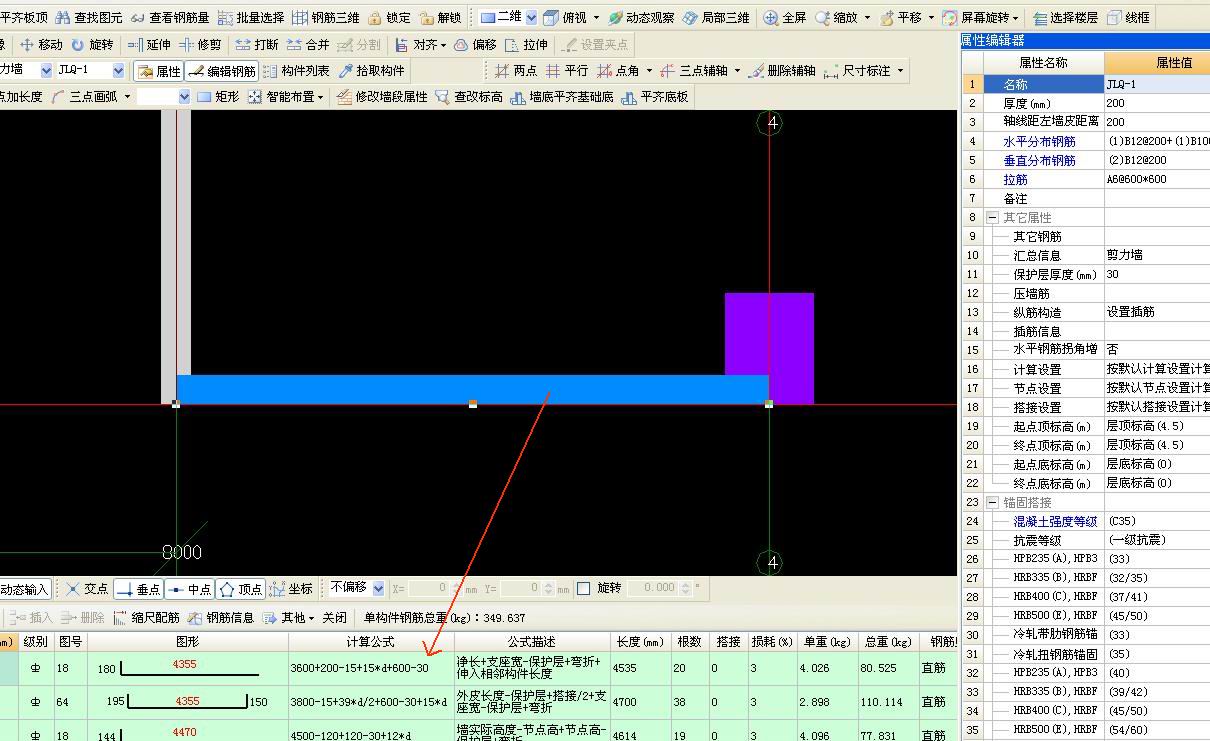Click the 锁定 lock tool
1210x741 pixels.
click(x=389, y=18)
